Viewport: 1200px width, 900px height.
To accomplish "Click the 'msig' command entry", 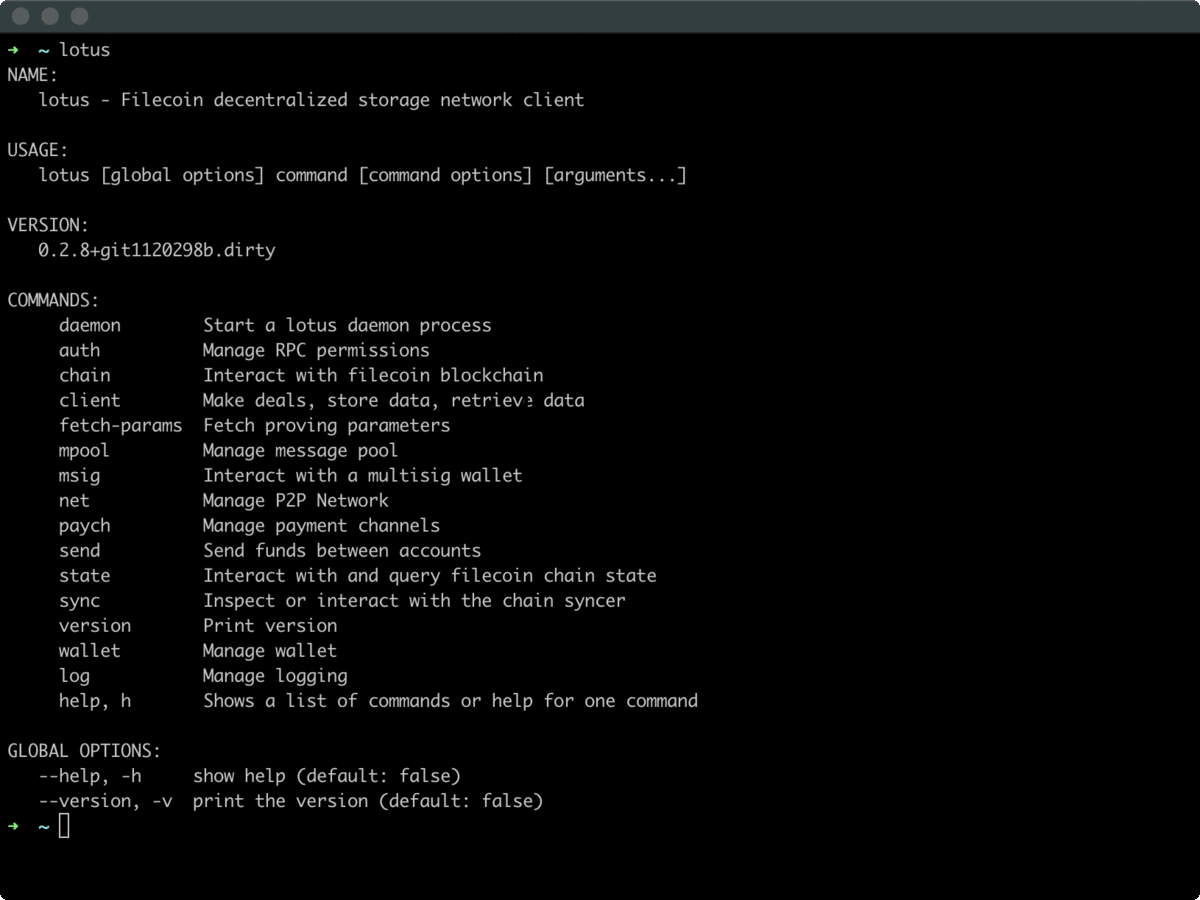I will point(80,475).
